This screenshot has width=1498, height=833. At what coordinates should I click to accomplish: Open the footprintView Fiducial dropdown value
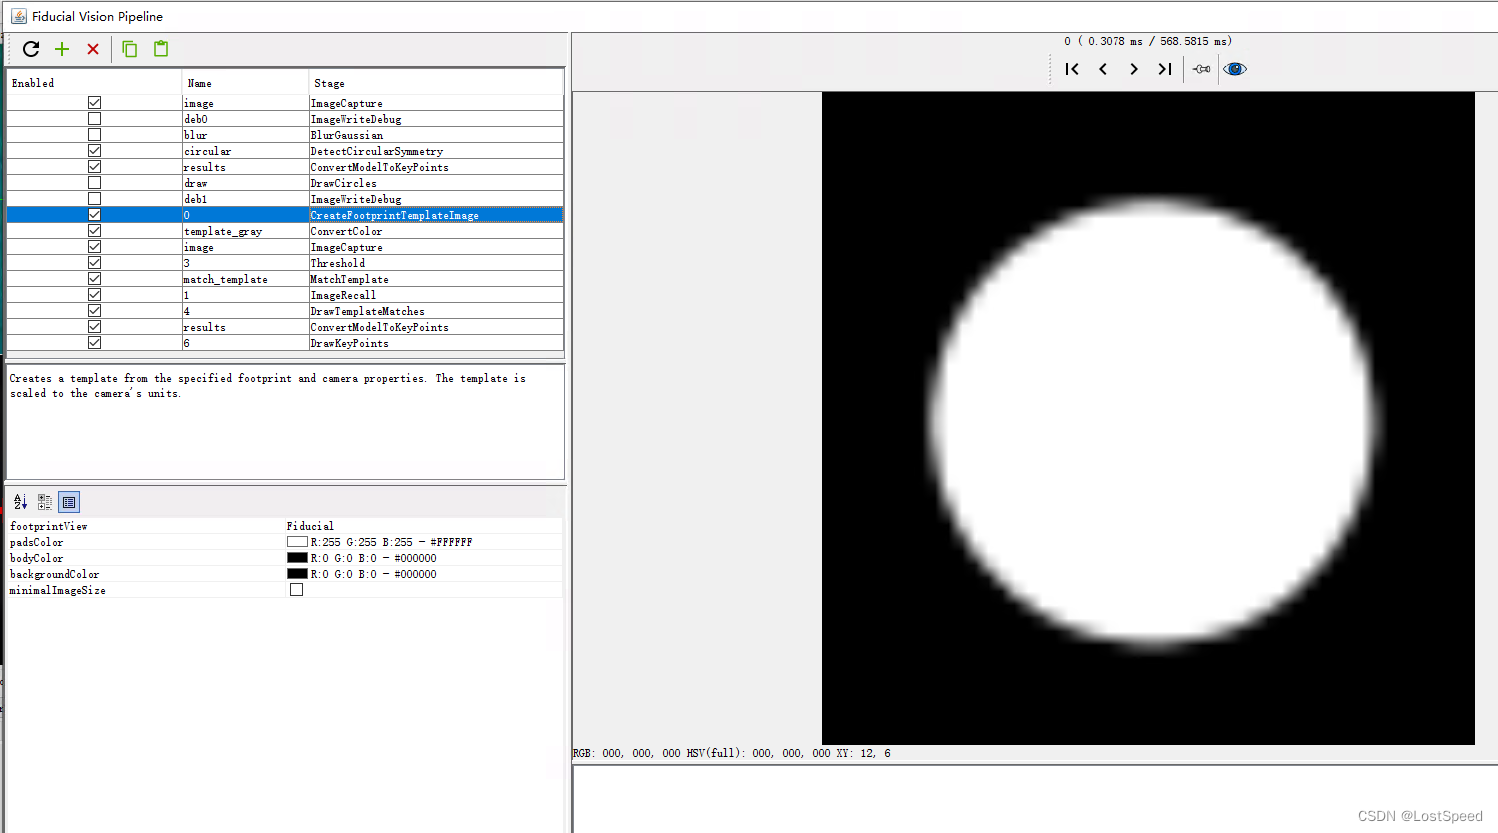423,526
